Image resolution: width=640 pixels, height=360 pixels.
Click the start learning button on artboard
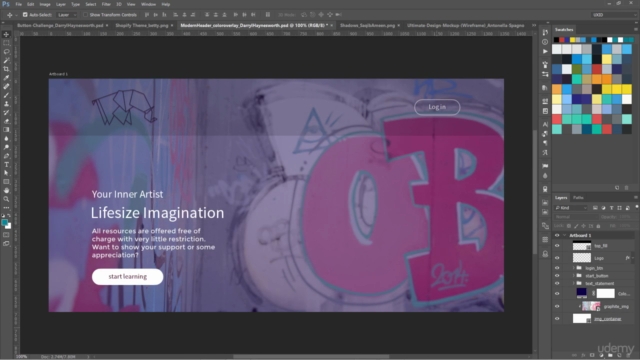point(127,277)
